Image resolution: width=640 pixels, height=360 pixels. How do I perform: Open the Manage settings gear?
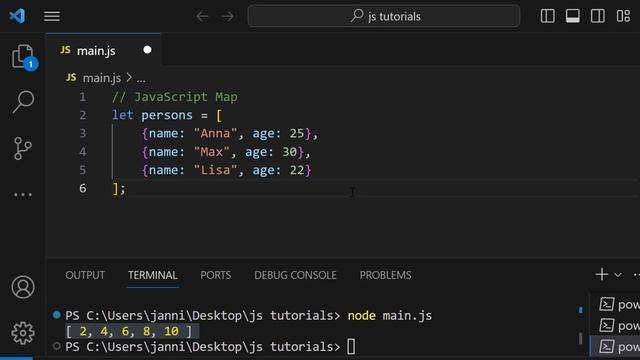tap(23, 333)
